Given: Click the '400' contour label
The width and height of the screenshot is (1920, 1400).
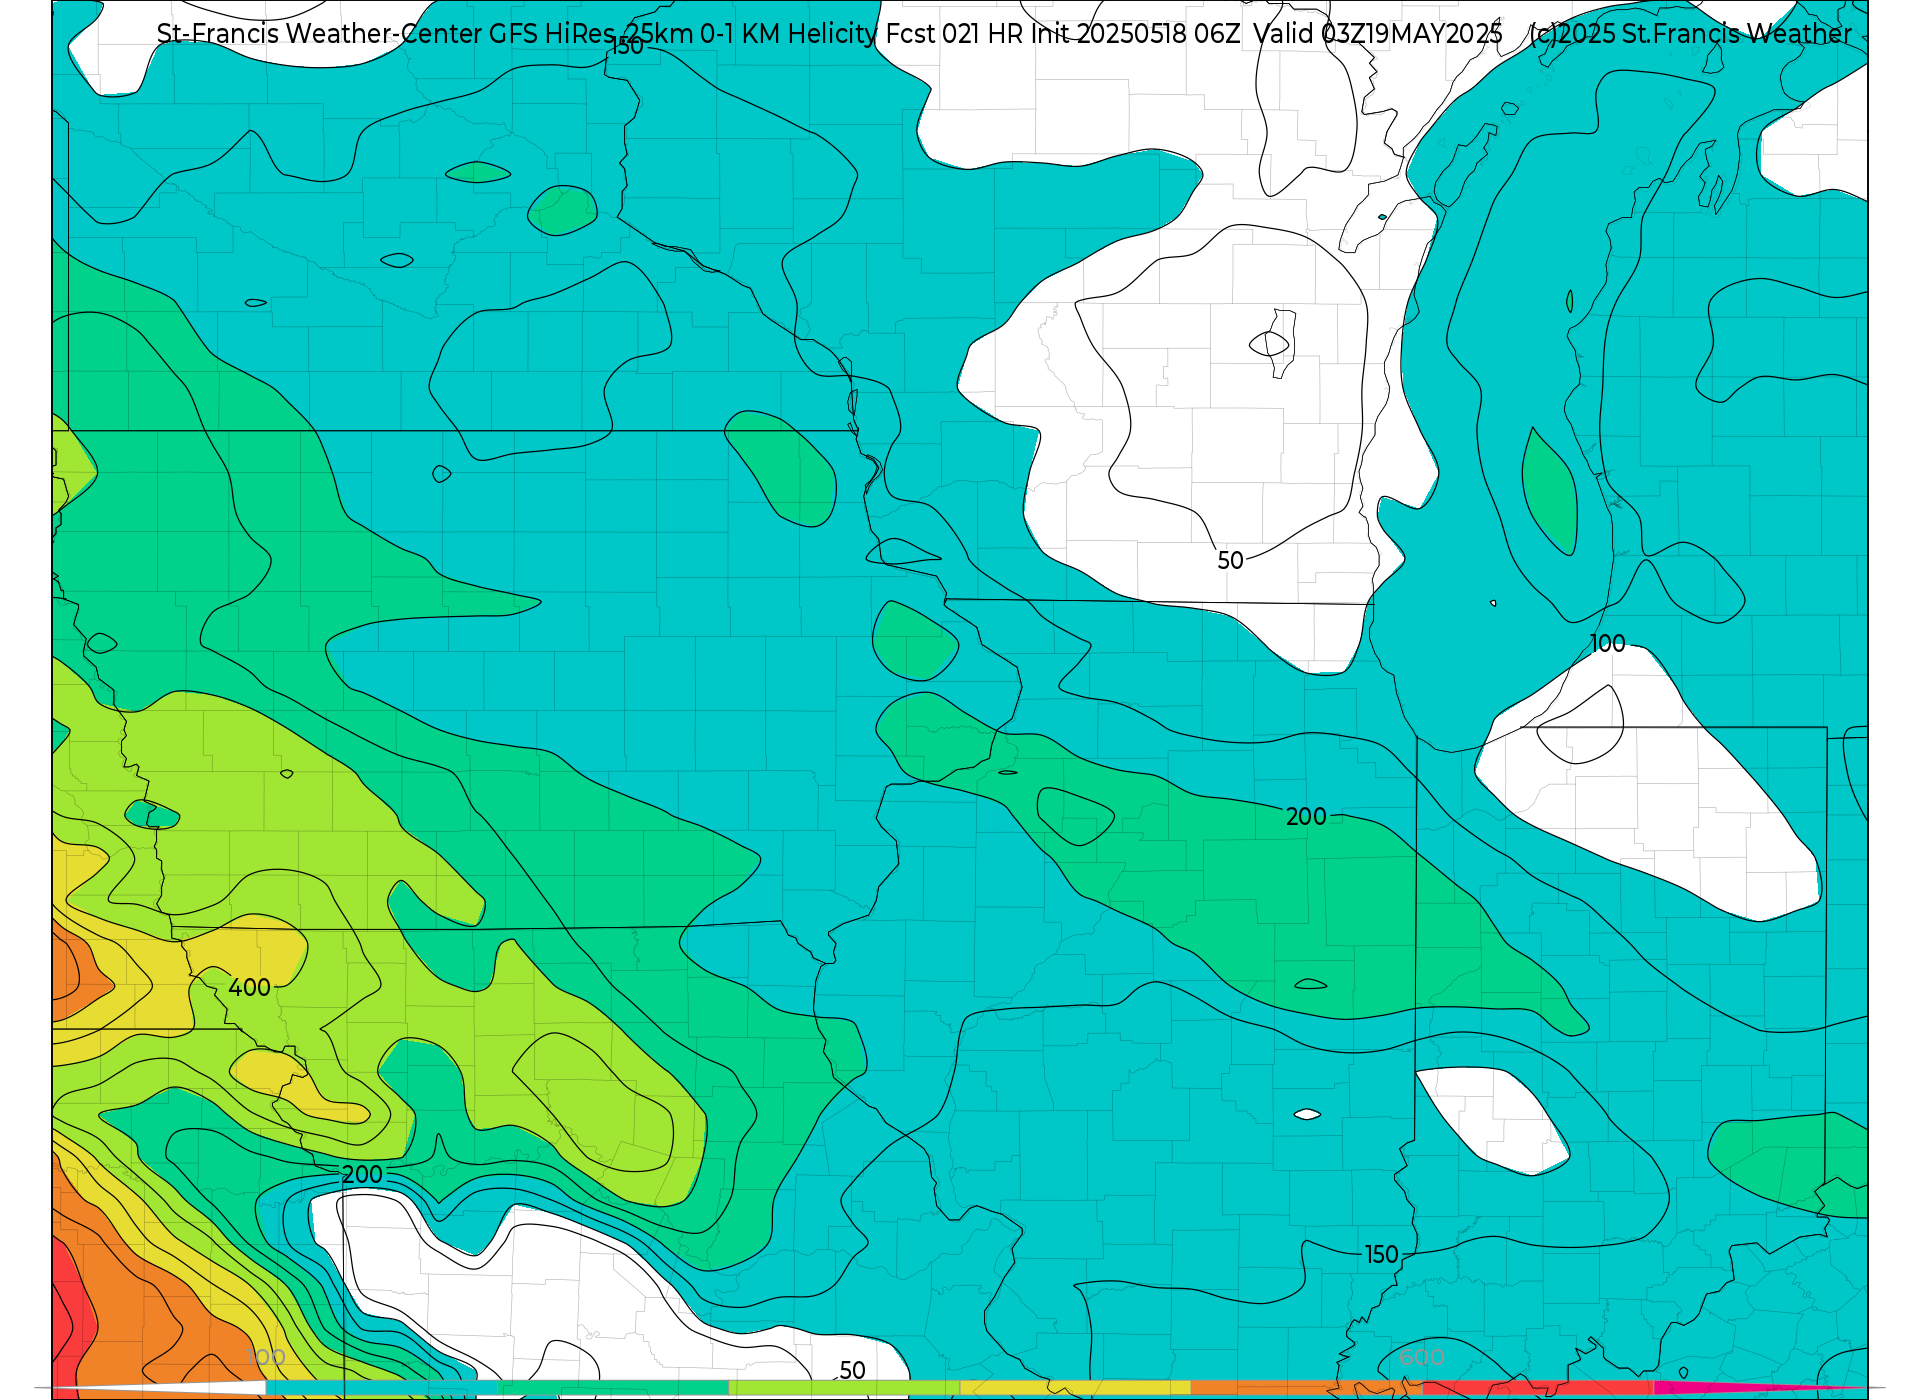Looking at the screenshot, I should (249, 988).
